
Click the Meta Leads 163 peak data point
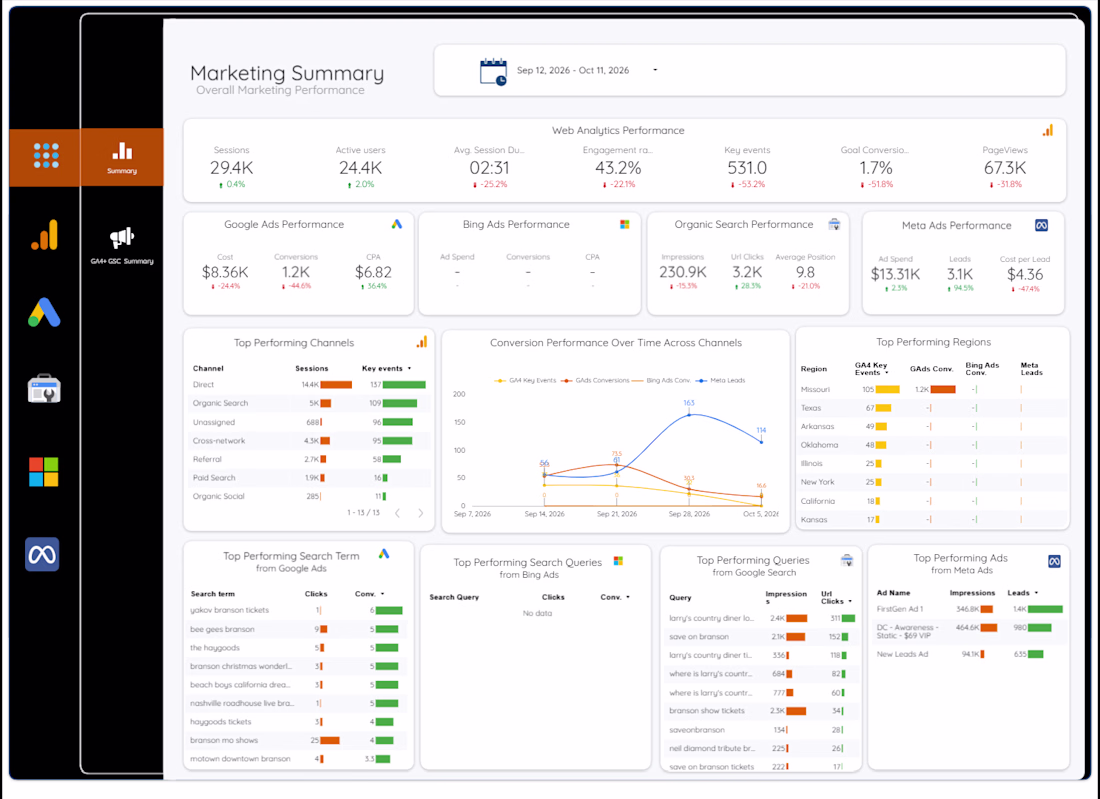689,415
